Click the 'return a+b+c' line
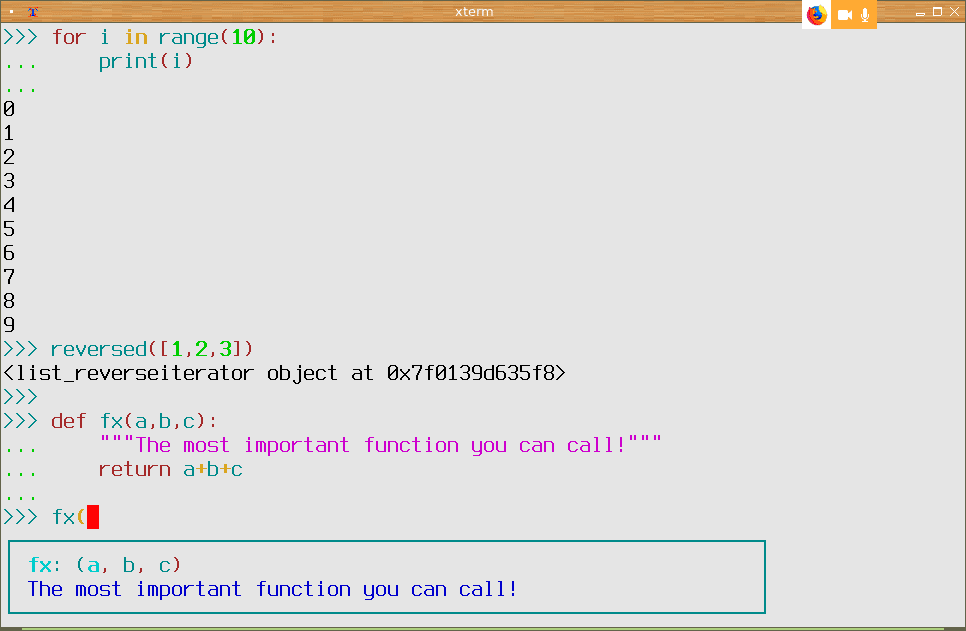This screenshot has width=966, height=631. pos(171,470)
